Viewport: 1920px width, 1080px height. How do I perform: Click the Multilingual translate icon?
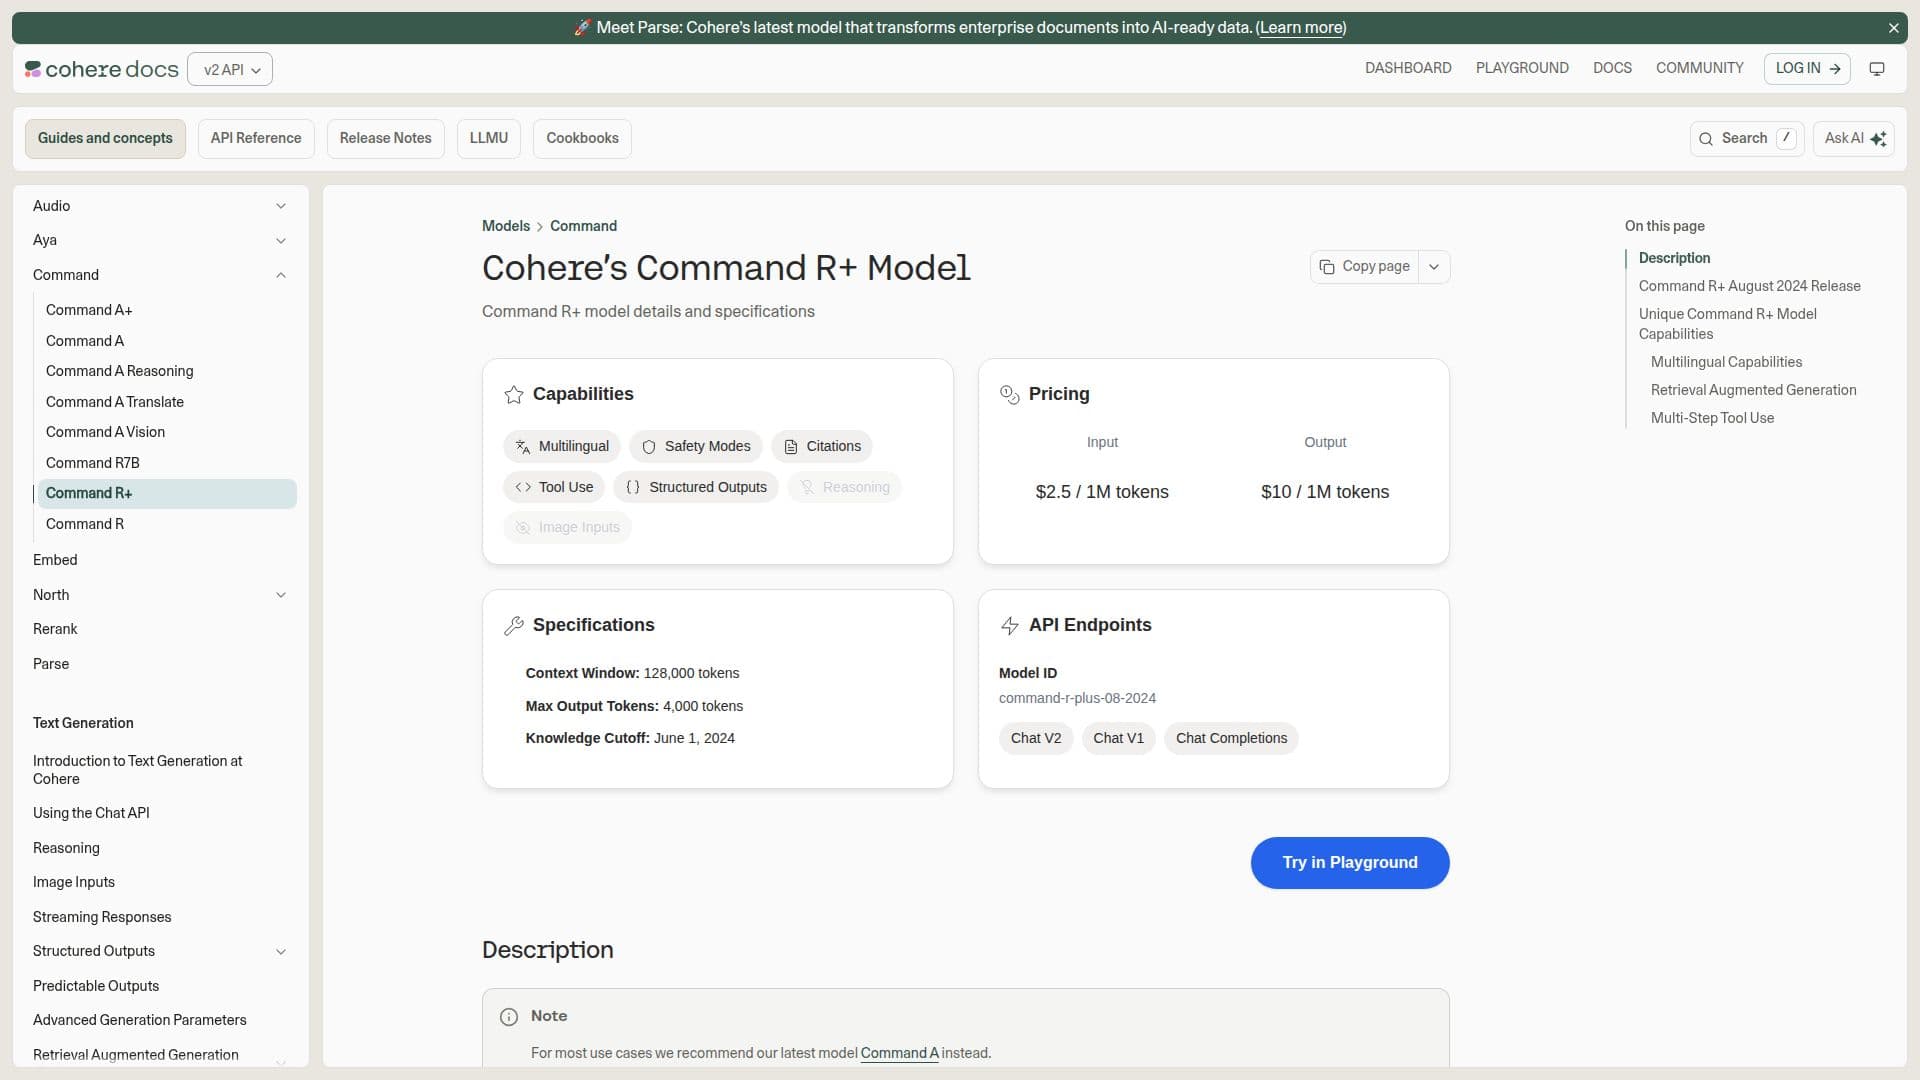[523, 447]
